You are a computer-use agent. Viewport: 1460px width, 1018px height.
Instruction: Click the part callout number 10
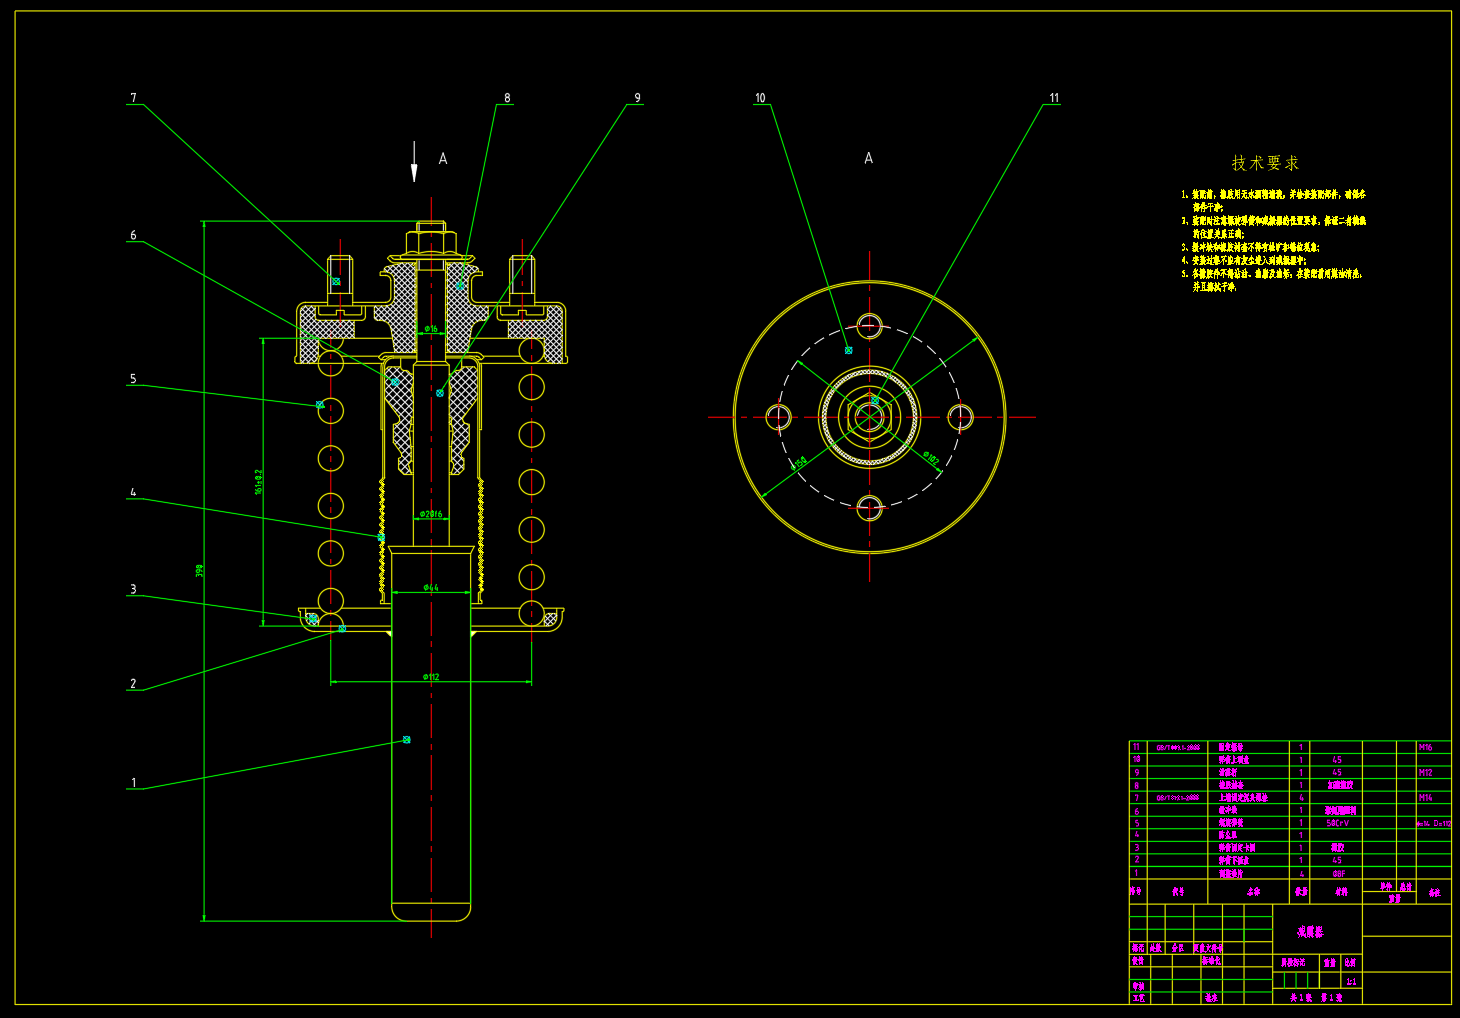(760, 98)
